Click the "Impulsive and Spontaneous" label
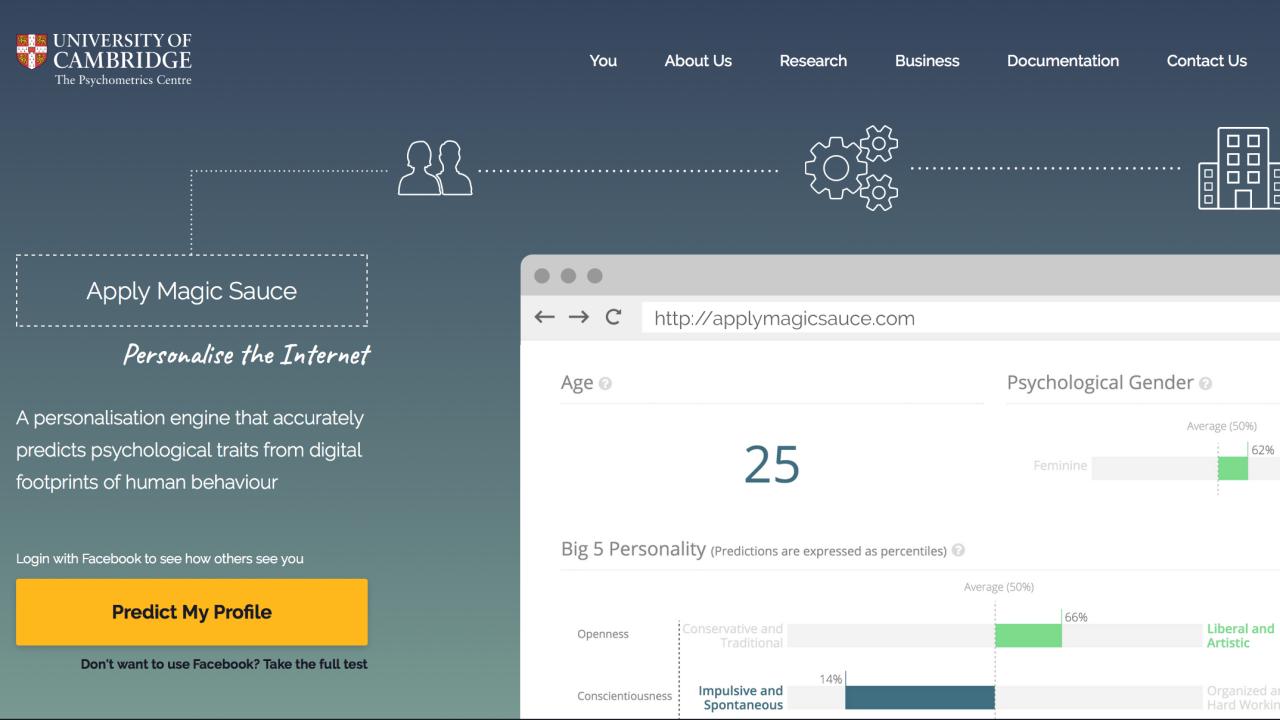This screenshot has width=1280, height=720. click(x=741, y=698)
